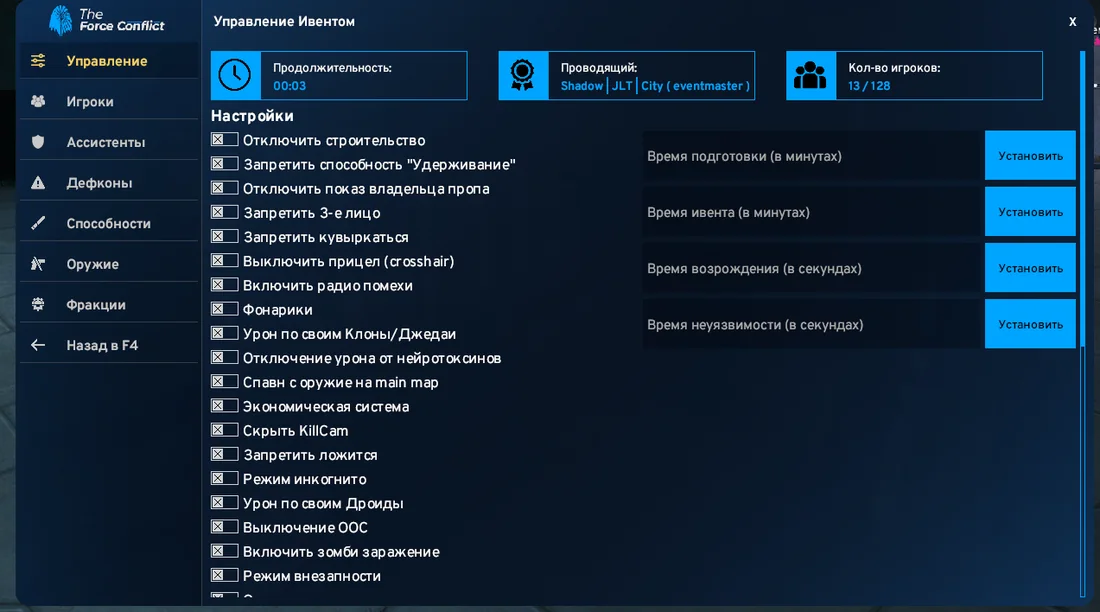
Task: Click Установить for Время возрождения
Action: coord(1030,267)
